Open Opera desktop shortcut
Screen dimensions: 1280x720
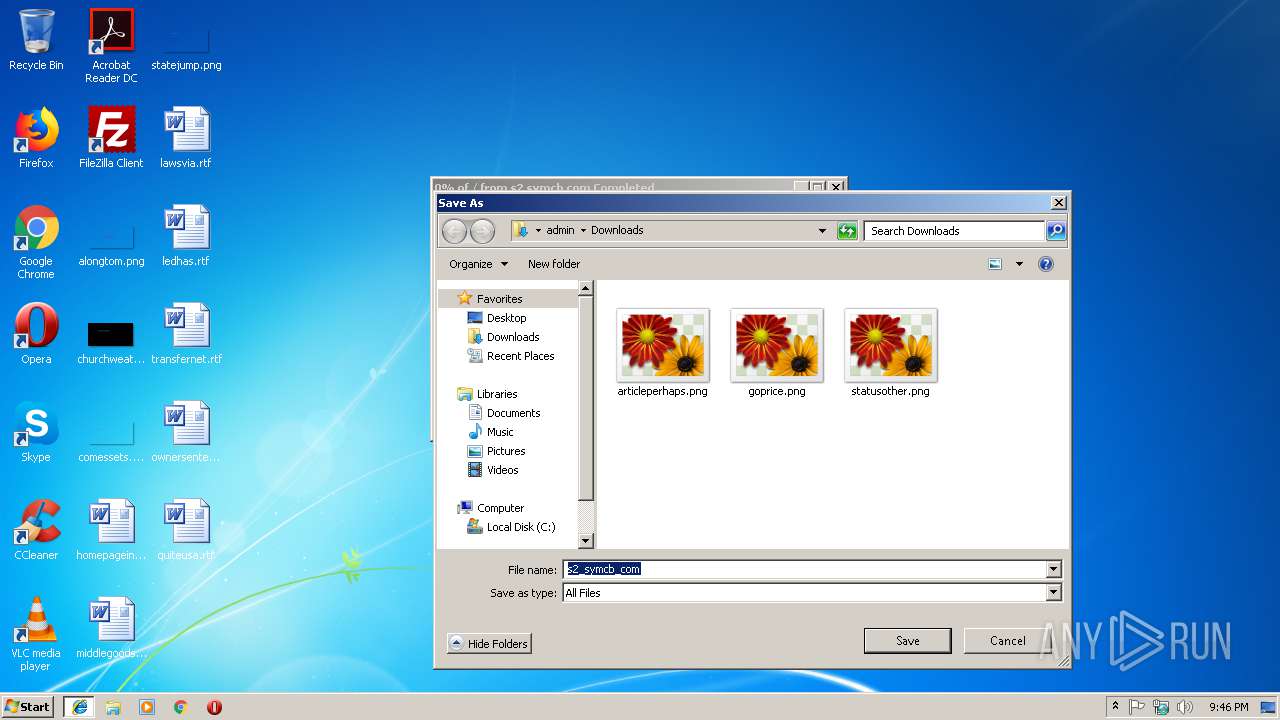click(36, 334)
